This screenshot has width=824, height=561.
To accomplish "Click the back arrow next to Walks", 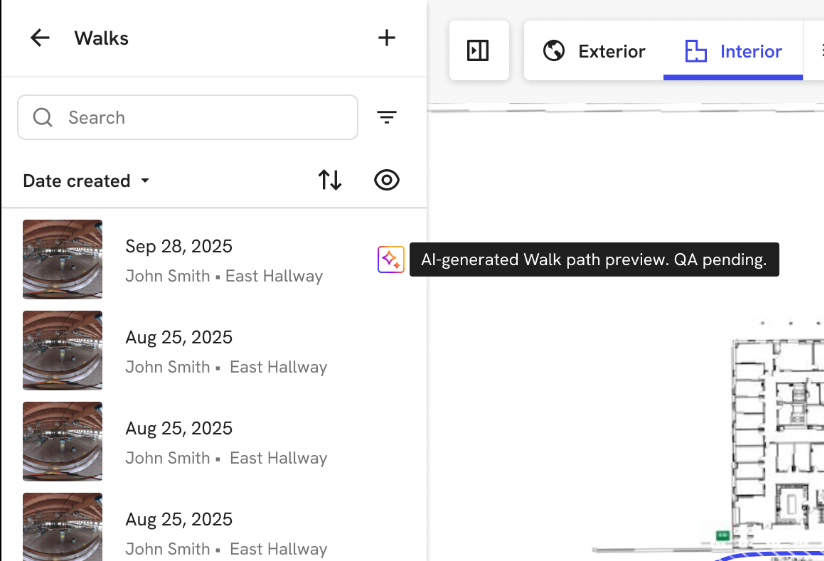I will pos(40,38).
